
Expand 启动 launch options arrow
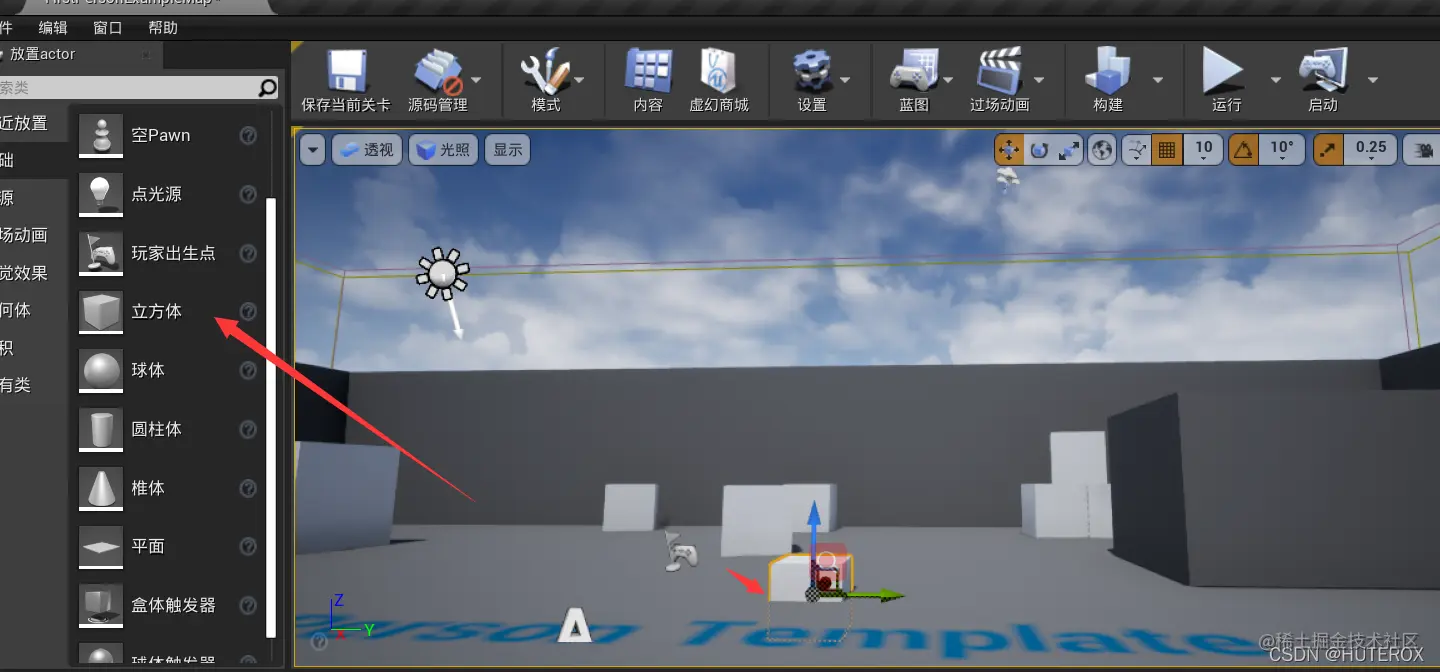click(x=1373, y=79)
